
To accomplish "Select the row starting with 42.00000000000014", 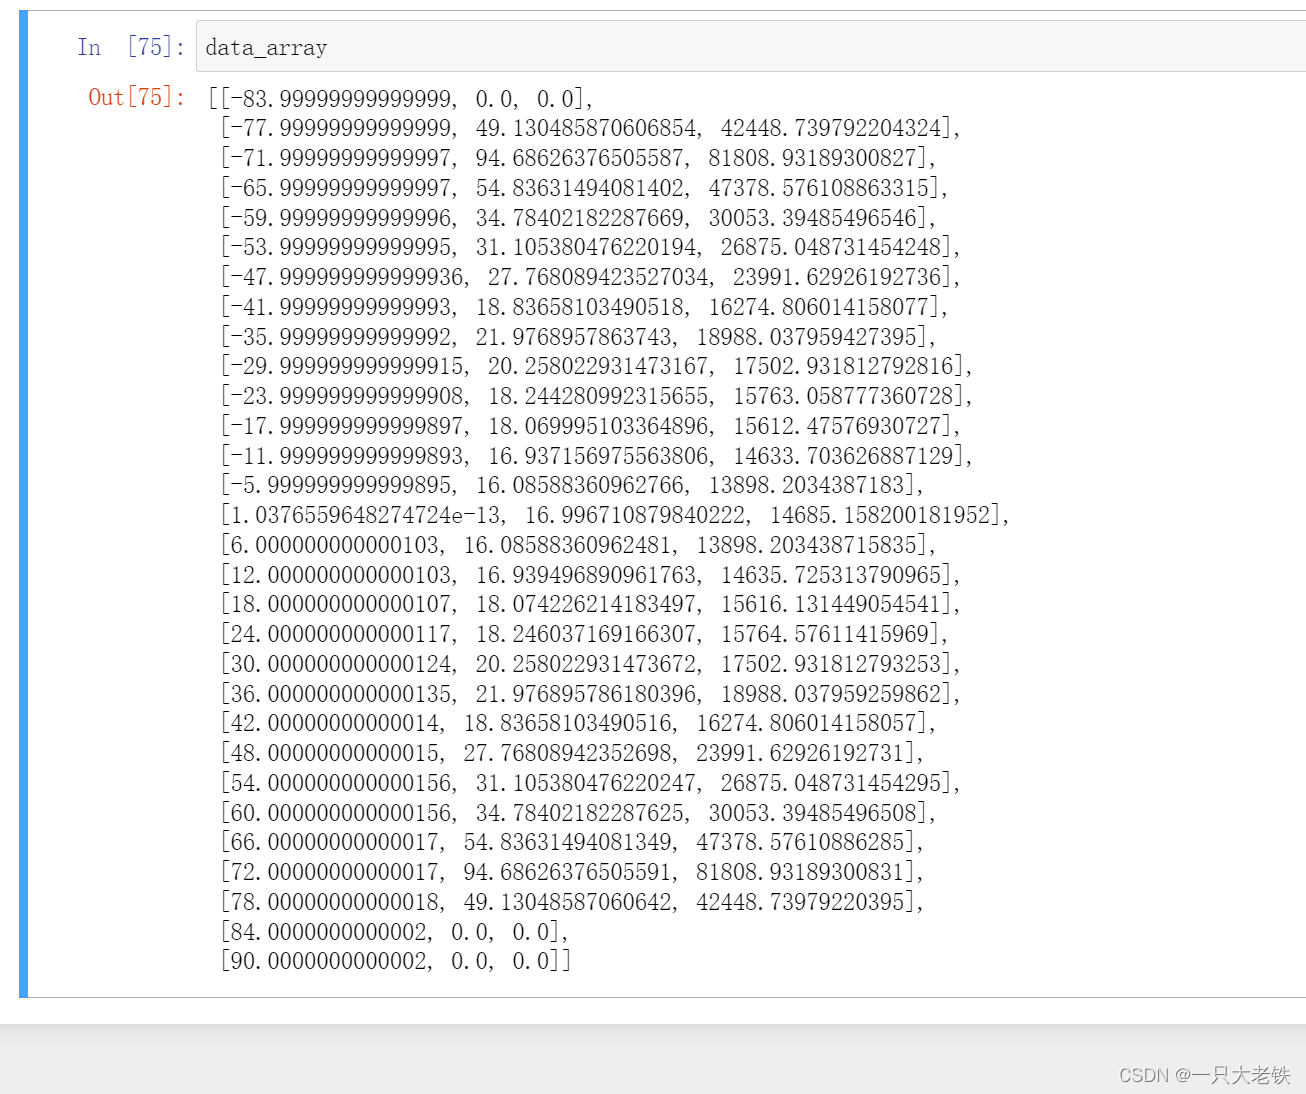I will coord(579,723).
